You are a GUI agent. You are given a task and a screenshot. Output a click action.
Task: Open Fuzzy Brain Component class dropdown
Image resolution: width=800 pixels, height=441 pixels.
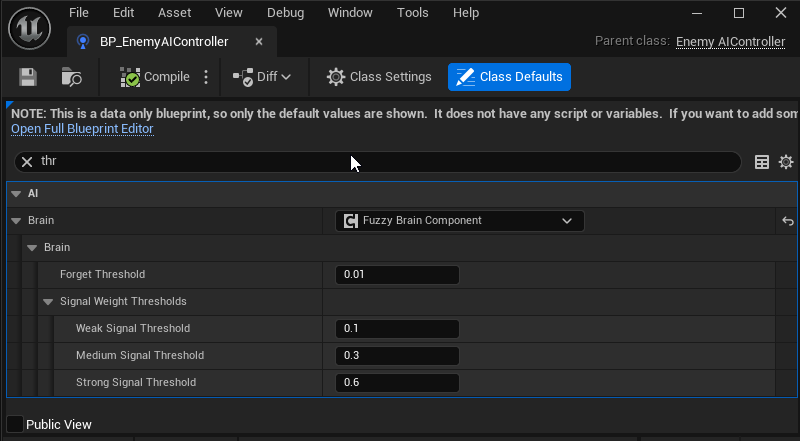[460, 221]
